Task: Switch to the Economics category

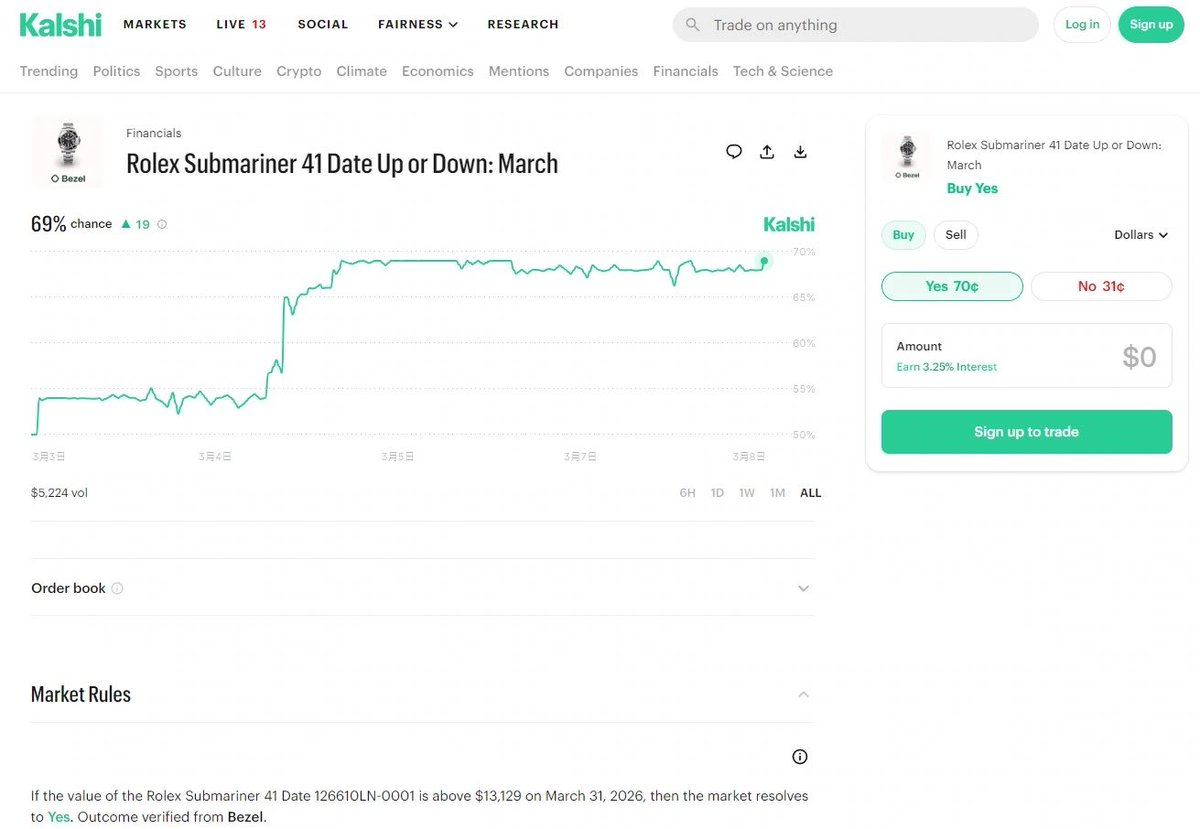Action: (x=437, y=71)
